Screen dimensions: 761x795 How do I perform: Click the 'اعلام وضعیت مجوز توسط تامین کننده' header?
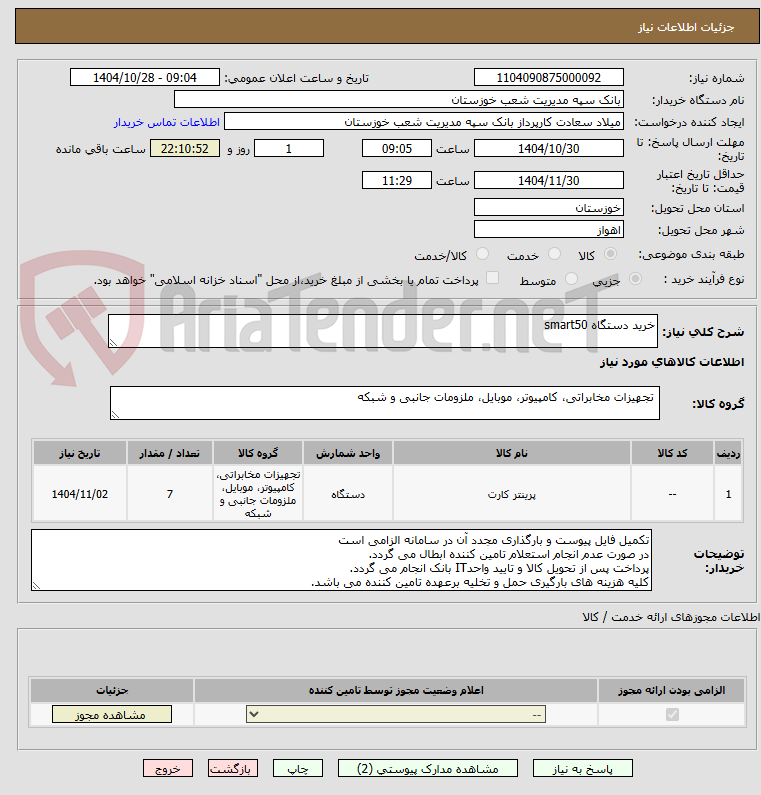[x=396, y=690]
